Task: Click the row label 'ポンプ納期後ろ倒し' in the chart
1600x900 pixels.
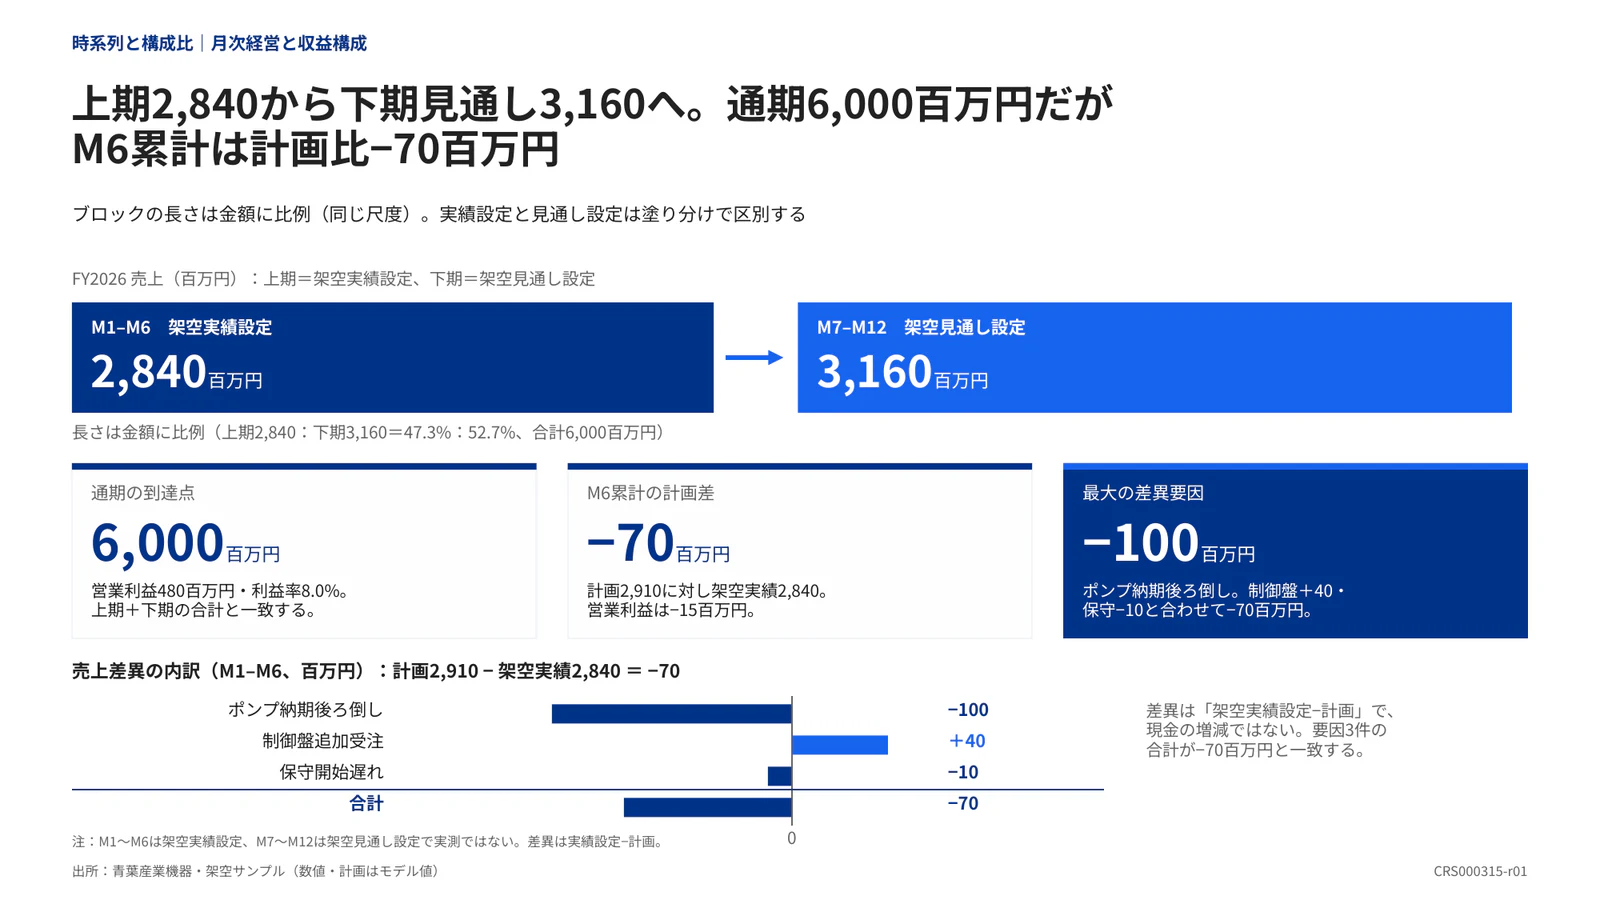Action: (x=305, y=710)
